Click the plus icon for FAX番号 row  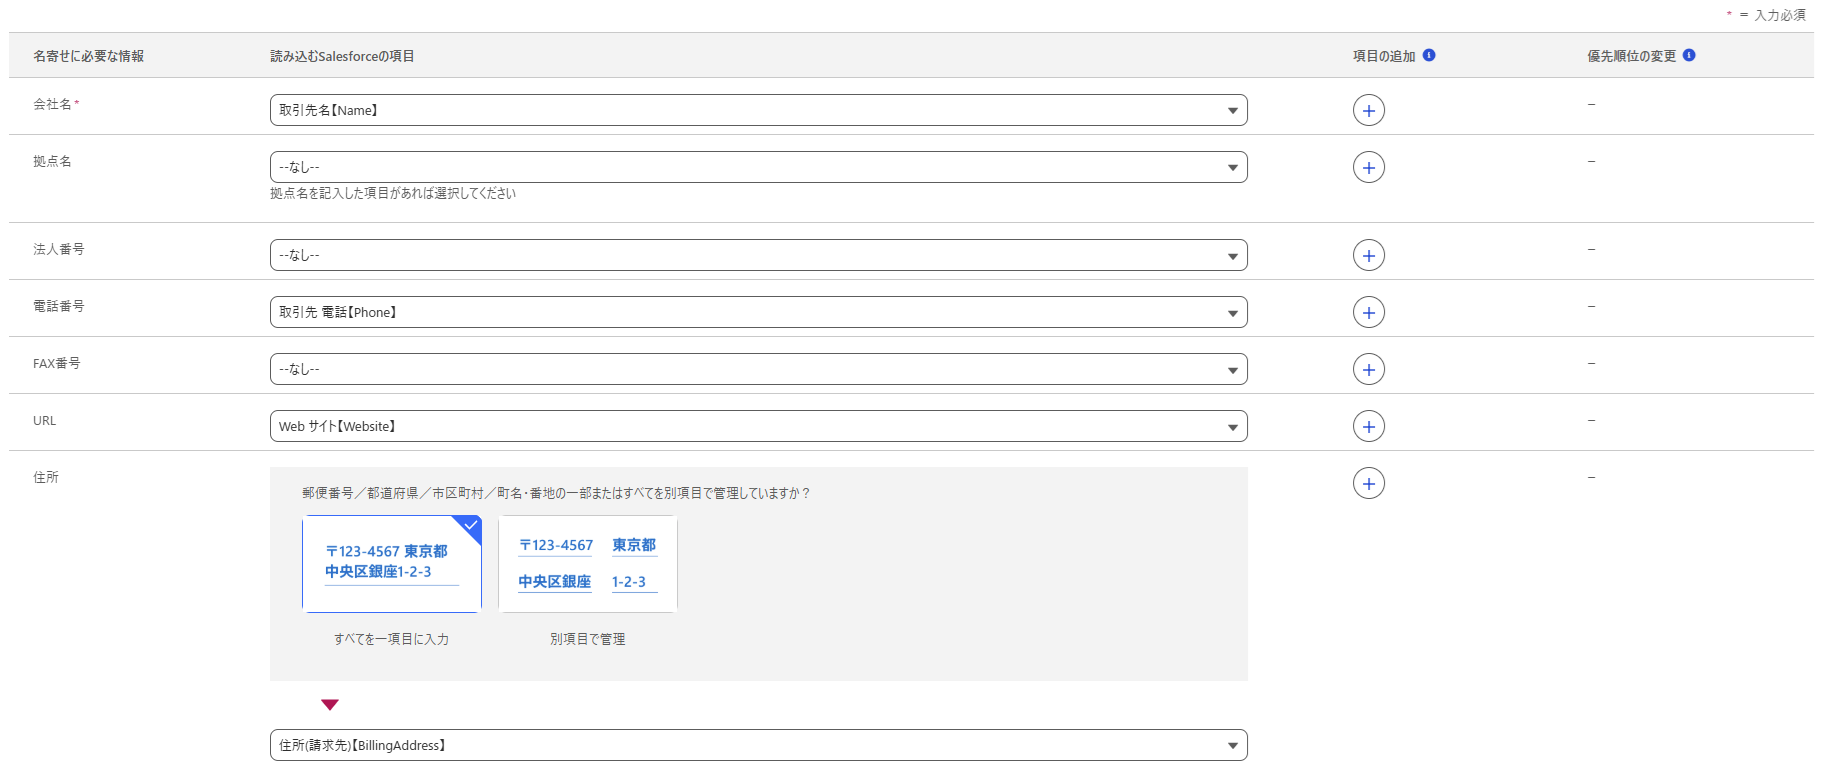[1368, 369]
